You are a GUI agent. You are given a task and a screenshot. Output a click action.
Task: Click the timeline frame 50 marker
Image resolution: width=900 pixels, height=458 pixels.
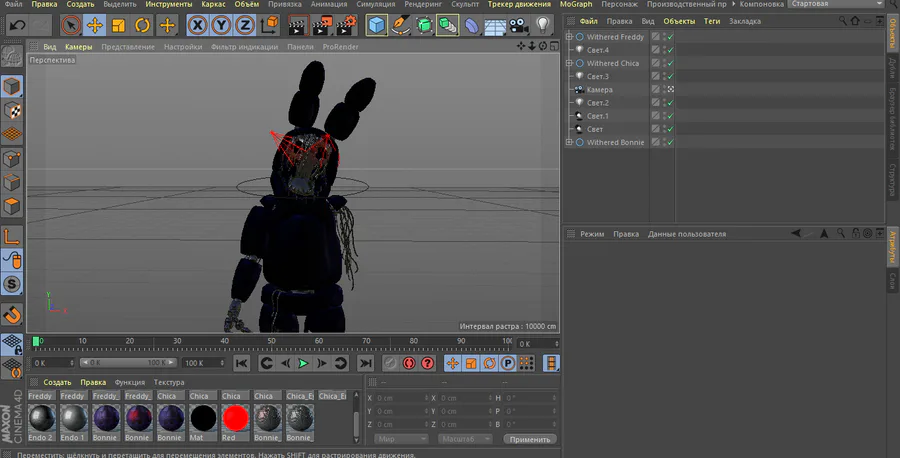point(271,341)
